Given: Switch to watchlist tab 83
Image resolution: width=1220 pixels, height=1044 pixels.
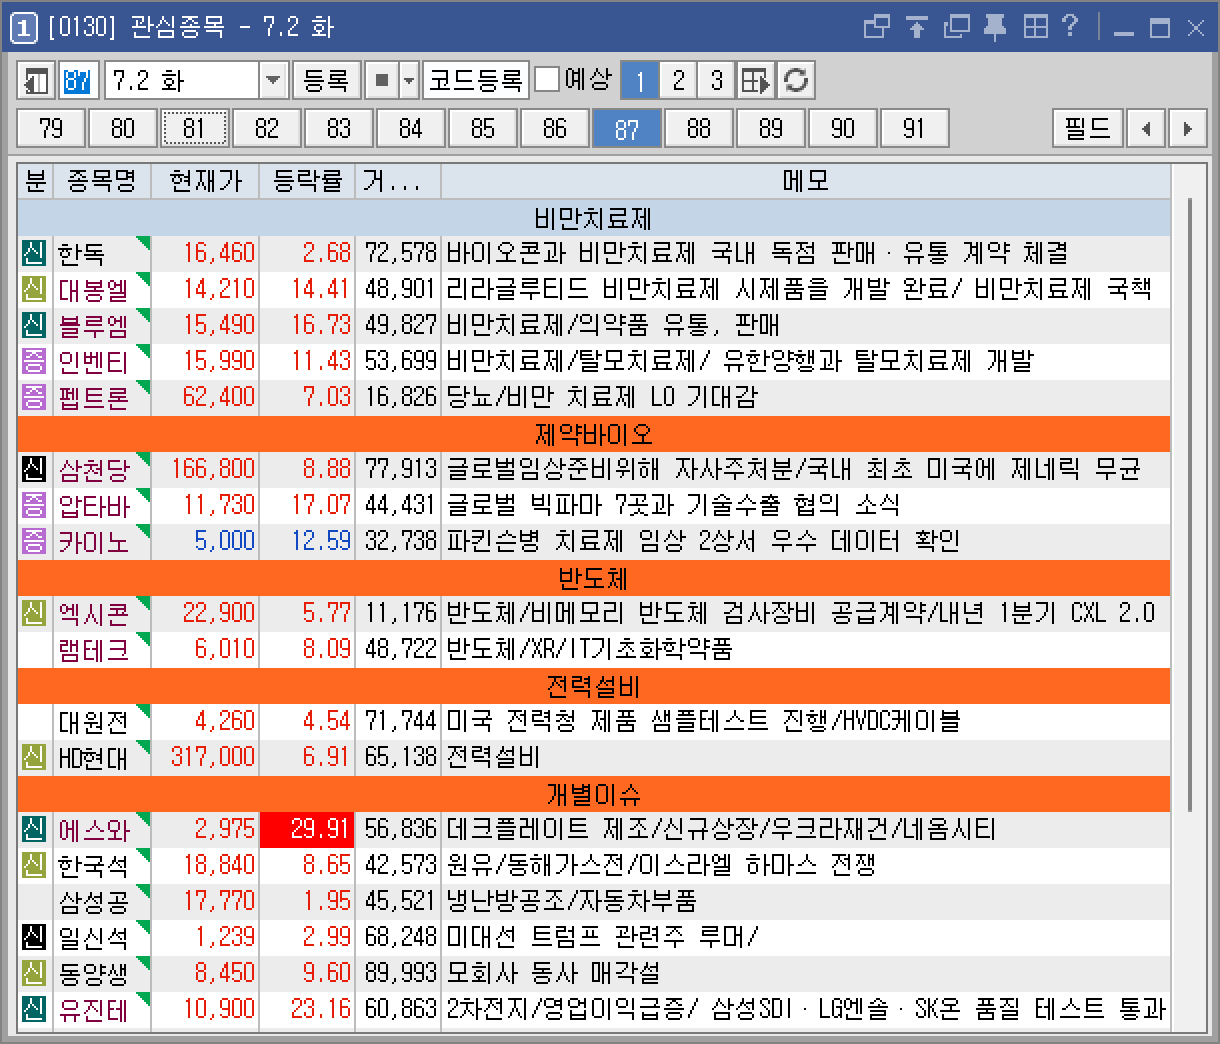Looking at the screenshot, I should pos(339,128).
